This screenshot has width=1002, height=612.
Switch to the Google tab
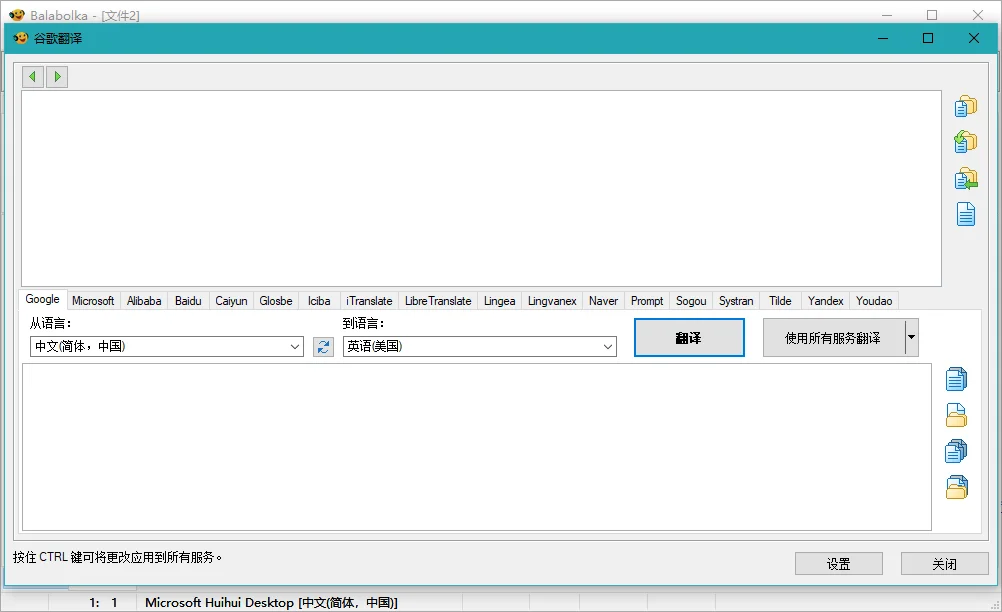coord(42,299)
